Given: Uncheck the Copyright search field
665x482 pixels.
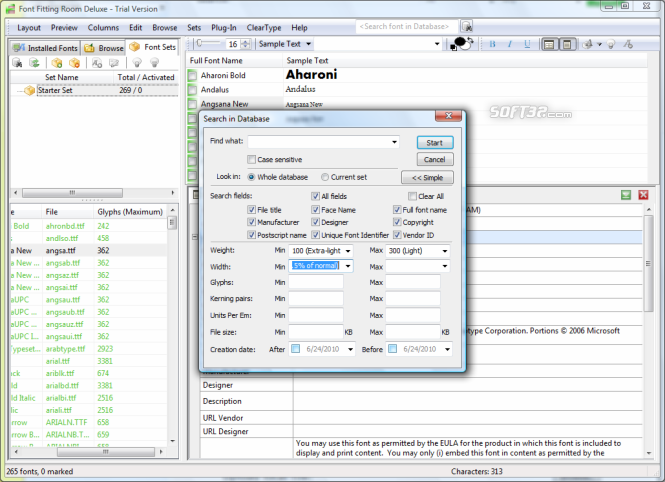Looking at the screenshot, I should click(397, 222).
